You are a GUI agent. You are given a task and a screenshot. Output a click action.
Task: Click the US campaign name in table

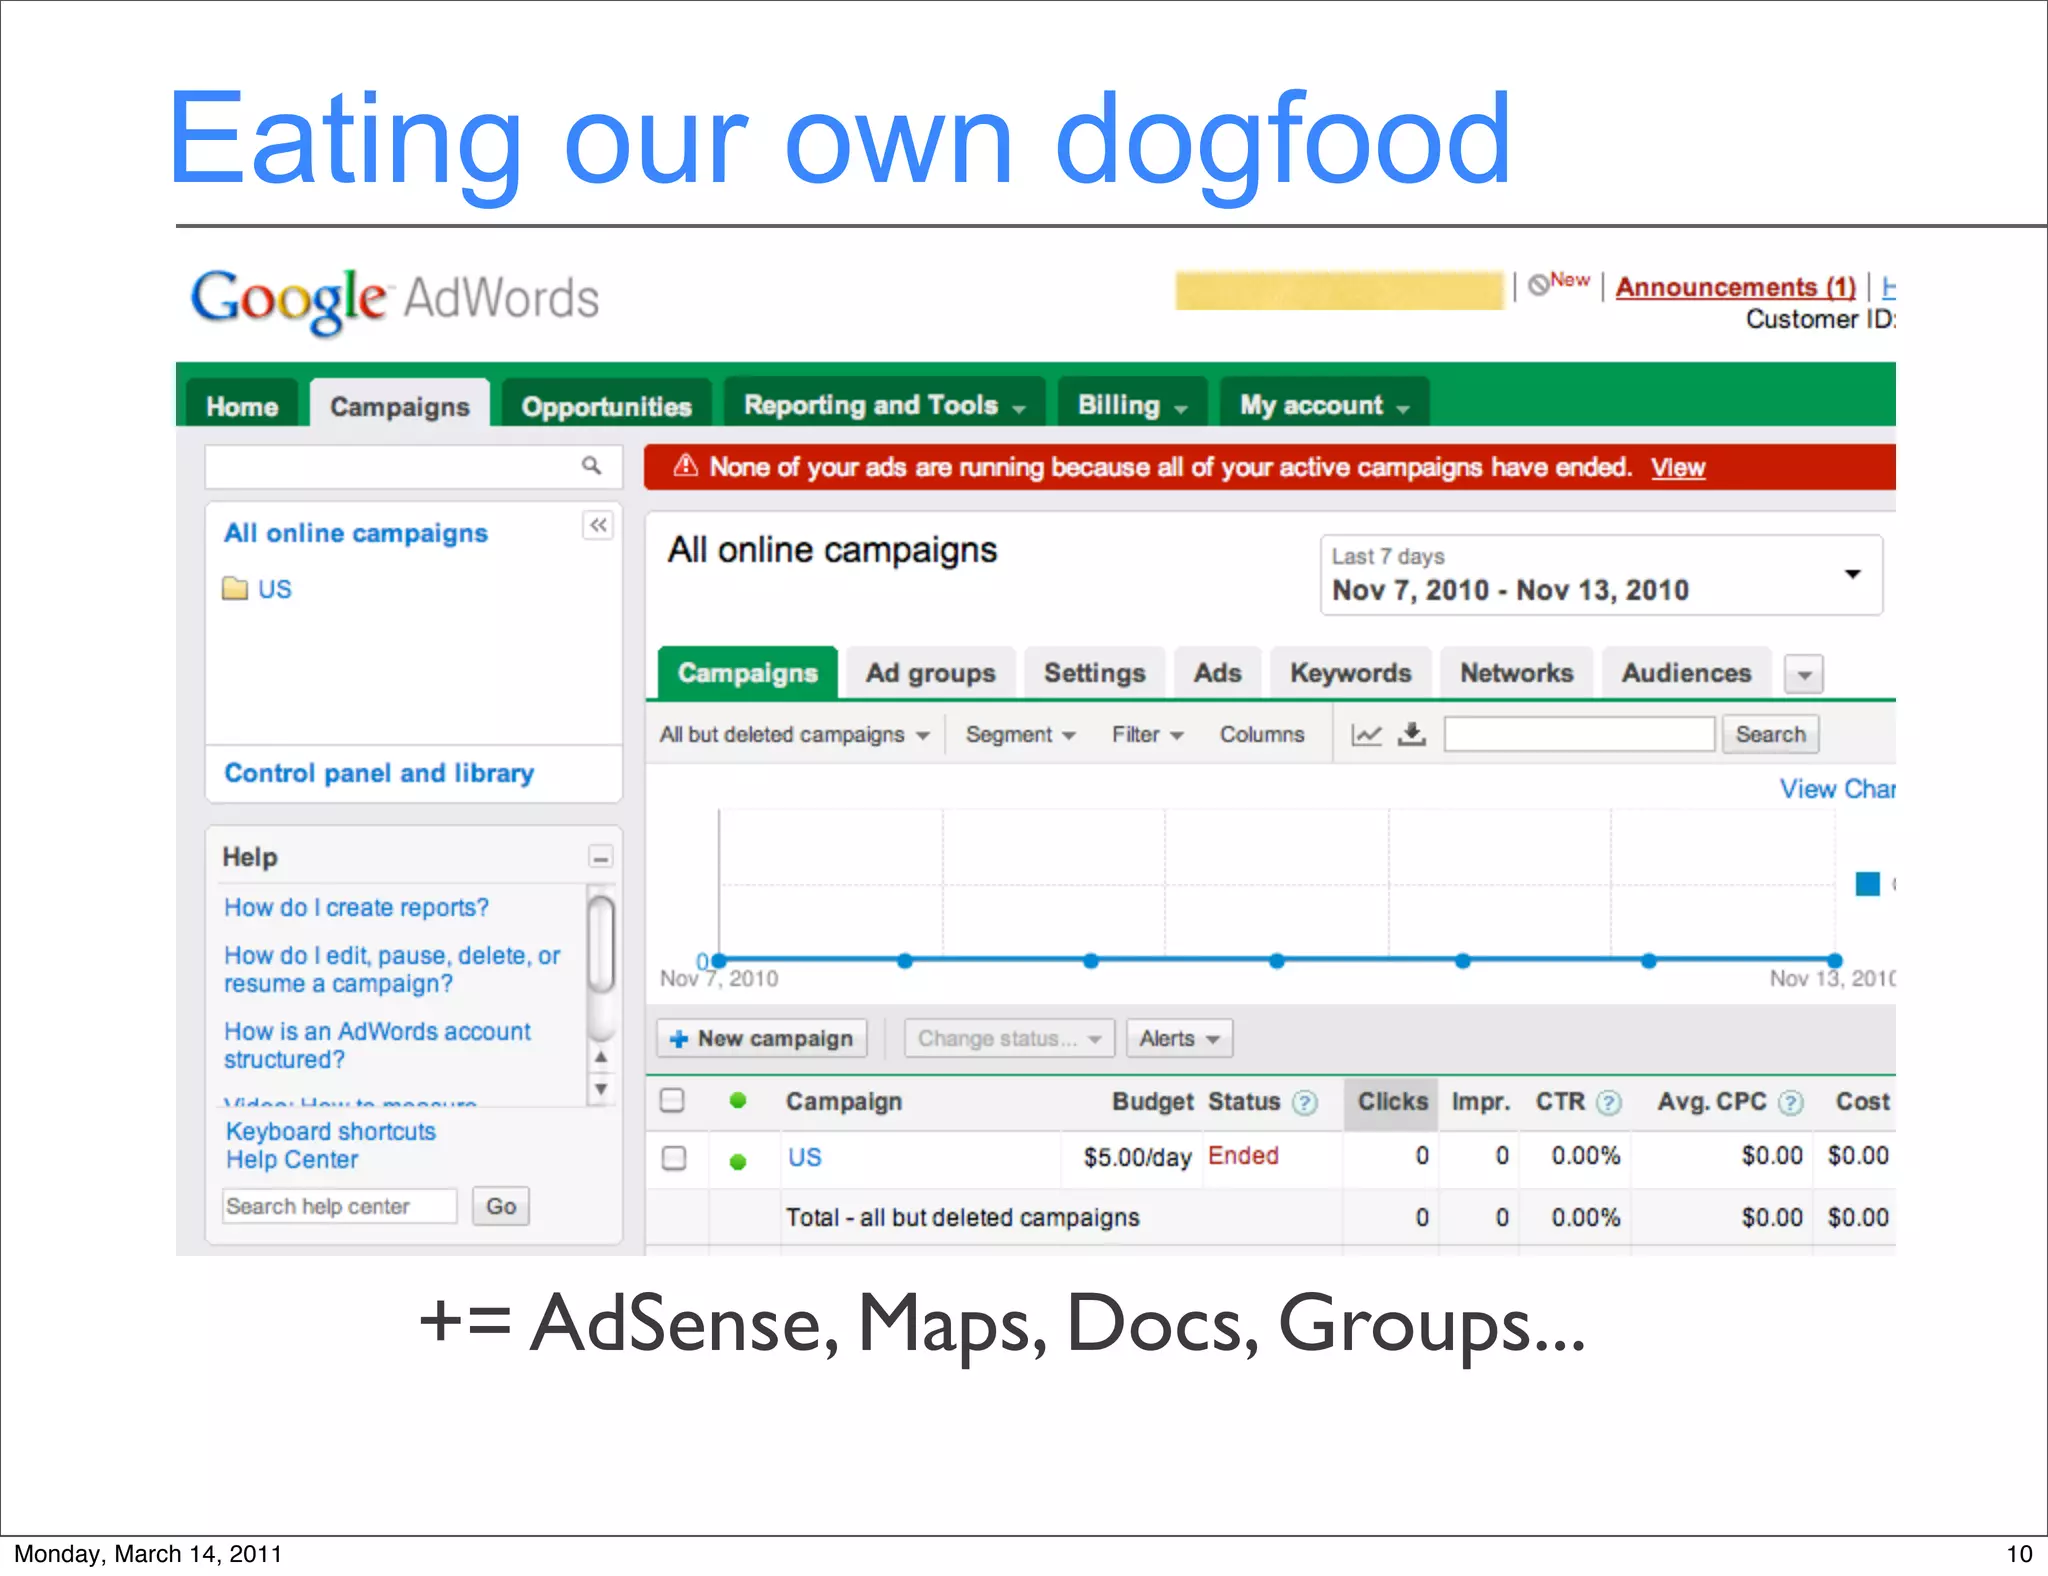804,1157
